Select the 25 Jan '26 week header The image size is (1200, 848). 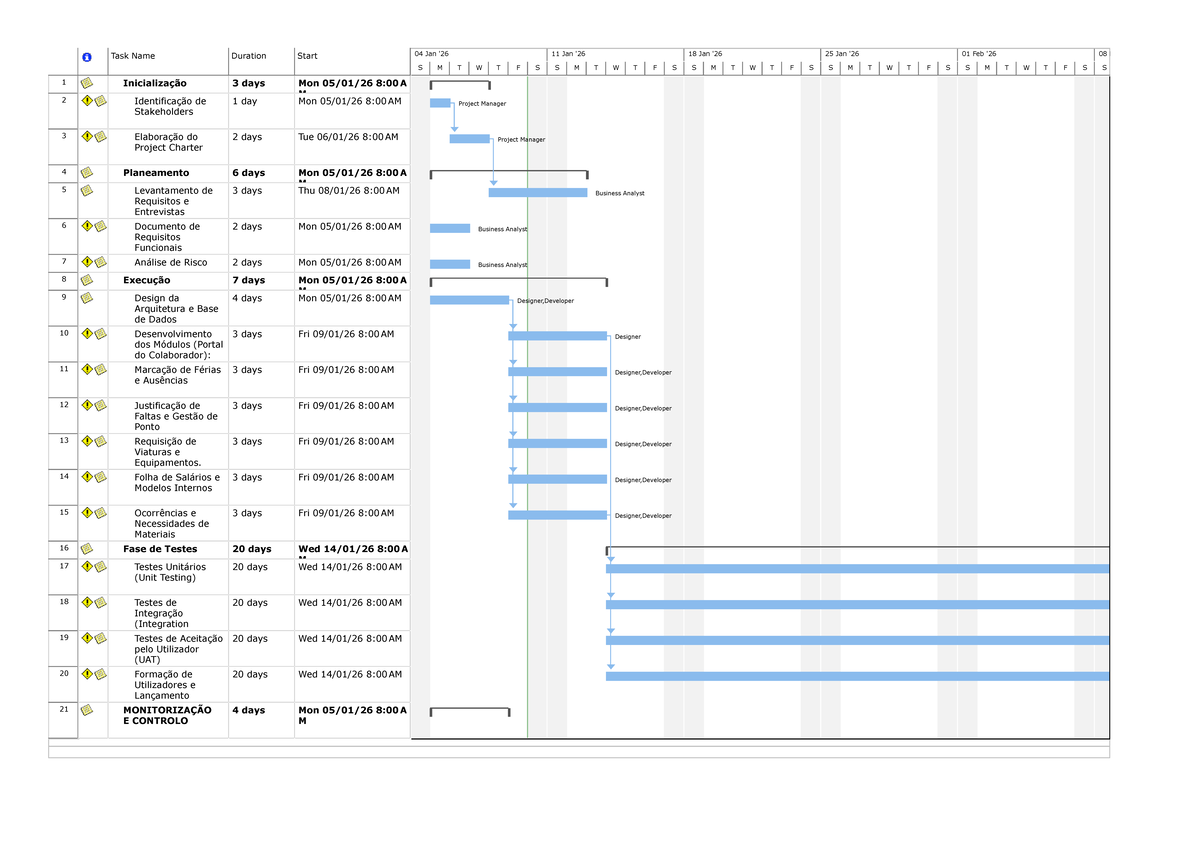[x=890, y=54]
